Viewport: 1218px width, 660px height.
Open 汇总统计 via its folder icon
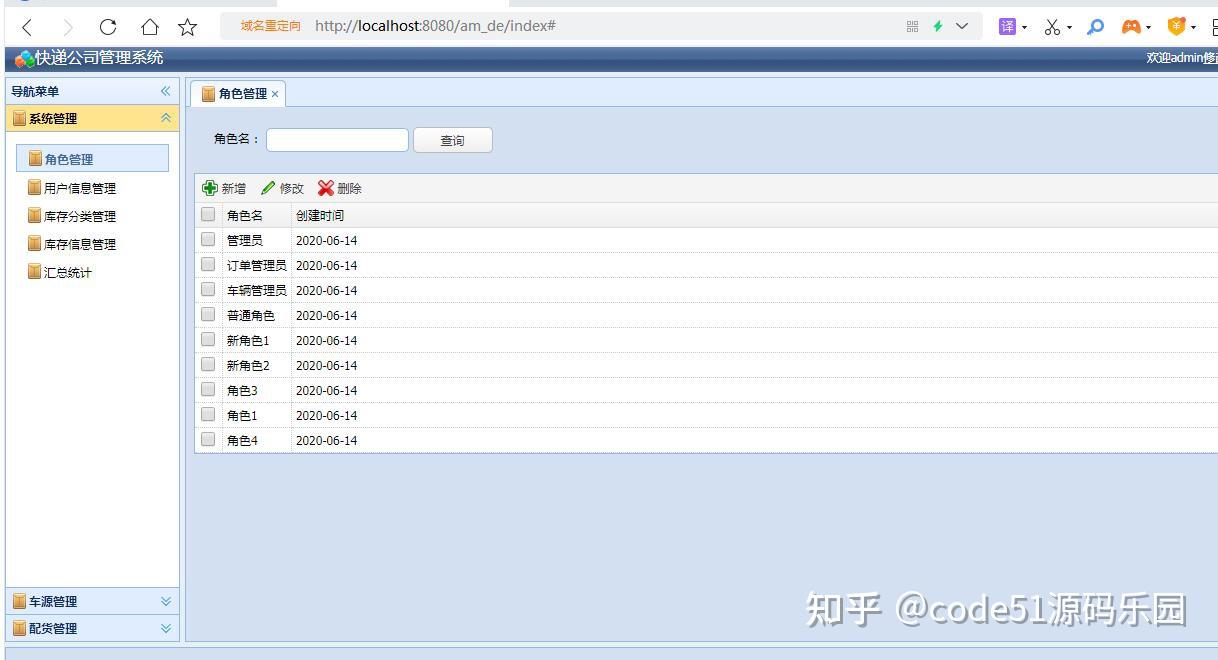pyautogui.click(x=34, y=271)
